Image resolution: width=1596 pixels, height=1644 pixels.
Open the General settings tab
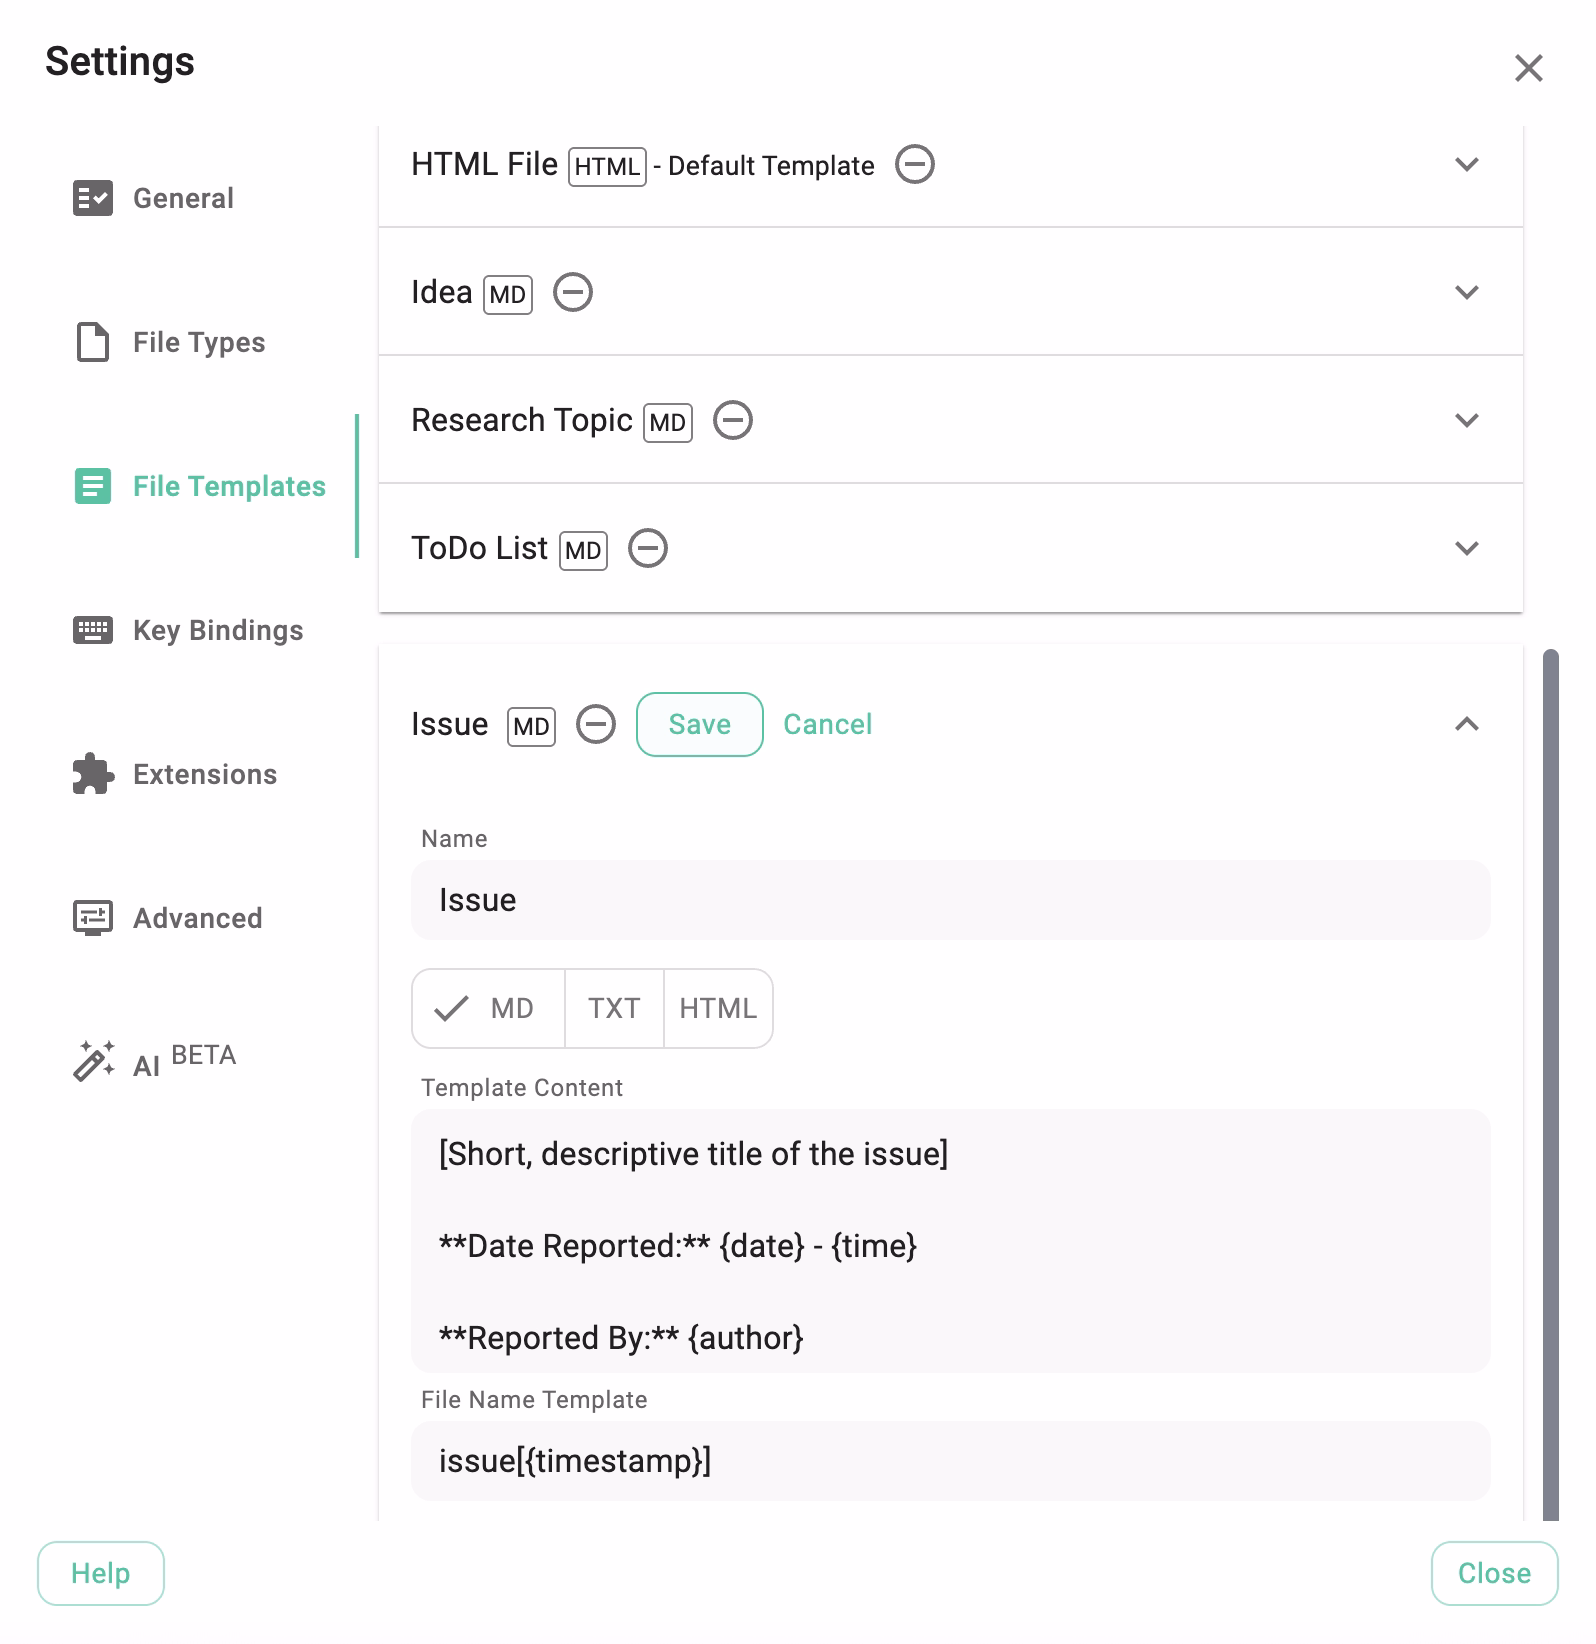(x=183, y=198)
